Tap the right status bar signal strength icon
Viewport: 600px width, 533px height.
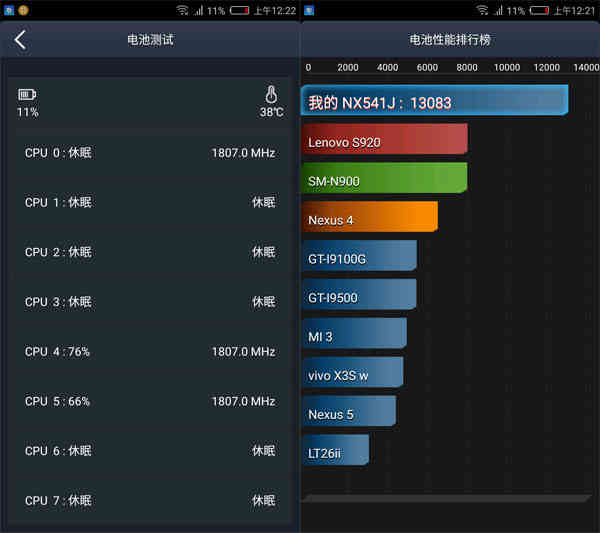[498, 10]
